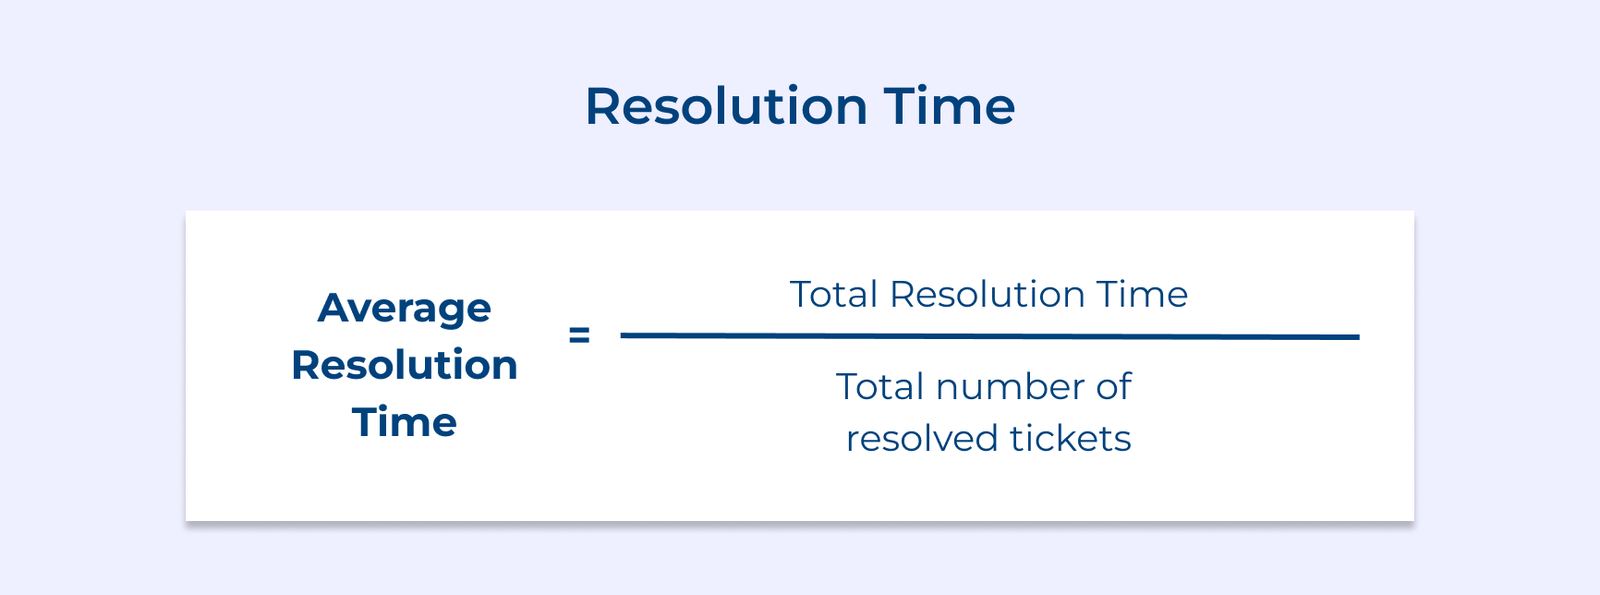Click bold "Resolution" below the word "Average"

404,365
